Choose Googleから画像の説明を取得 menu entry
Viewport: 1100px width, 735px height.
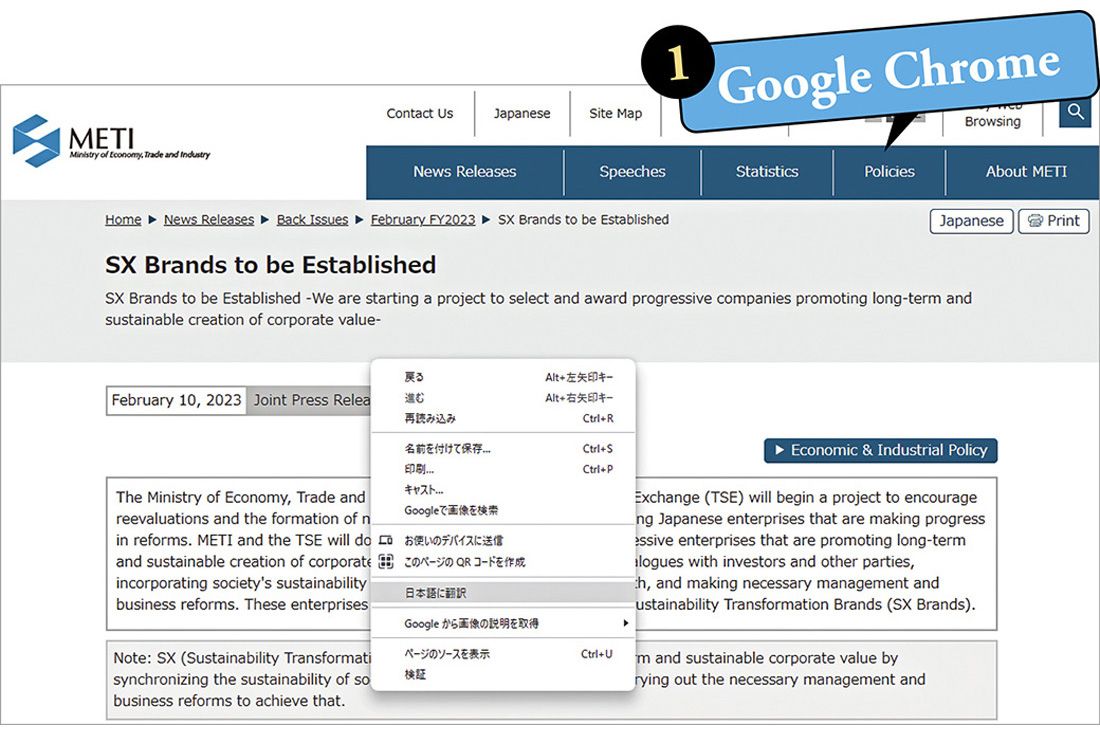503,623
